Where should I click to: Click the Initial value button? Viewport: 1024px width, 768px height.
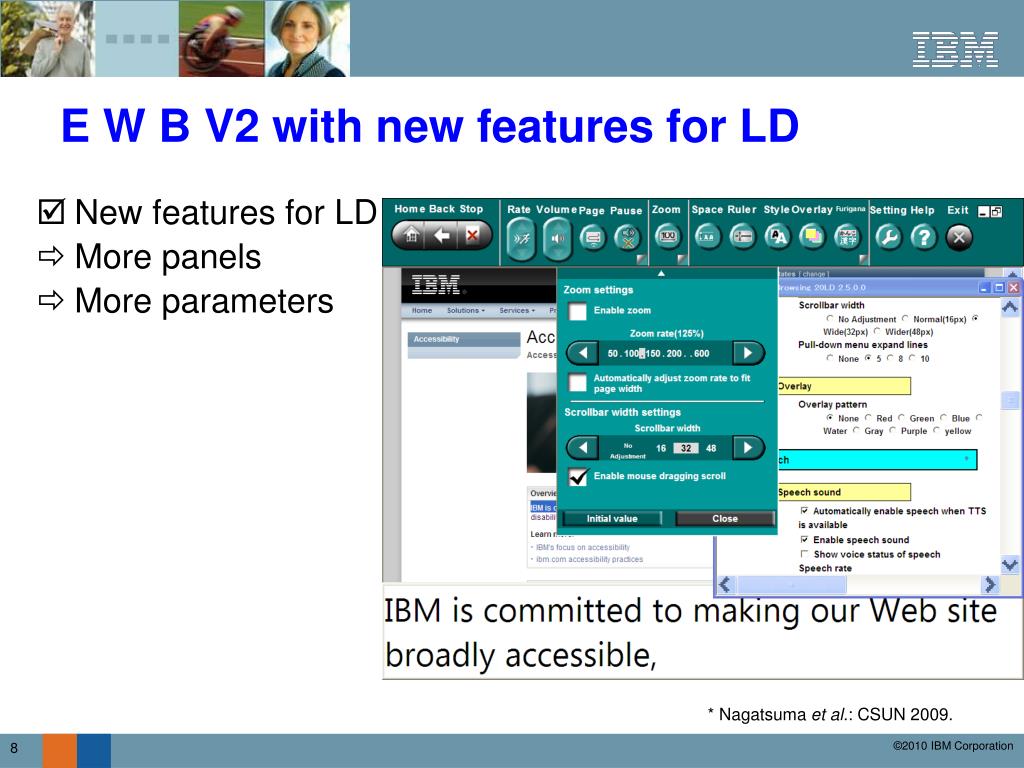pyautogui.click(x=612, y=519)
